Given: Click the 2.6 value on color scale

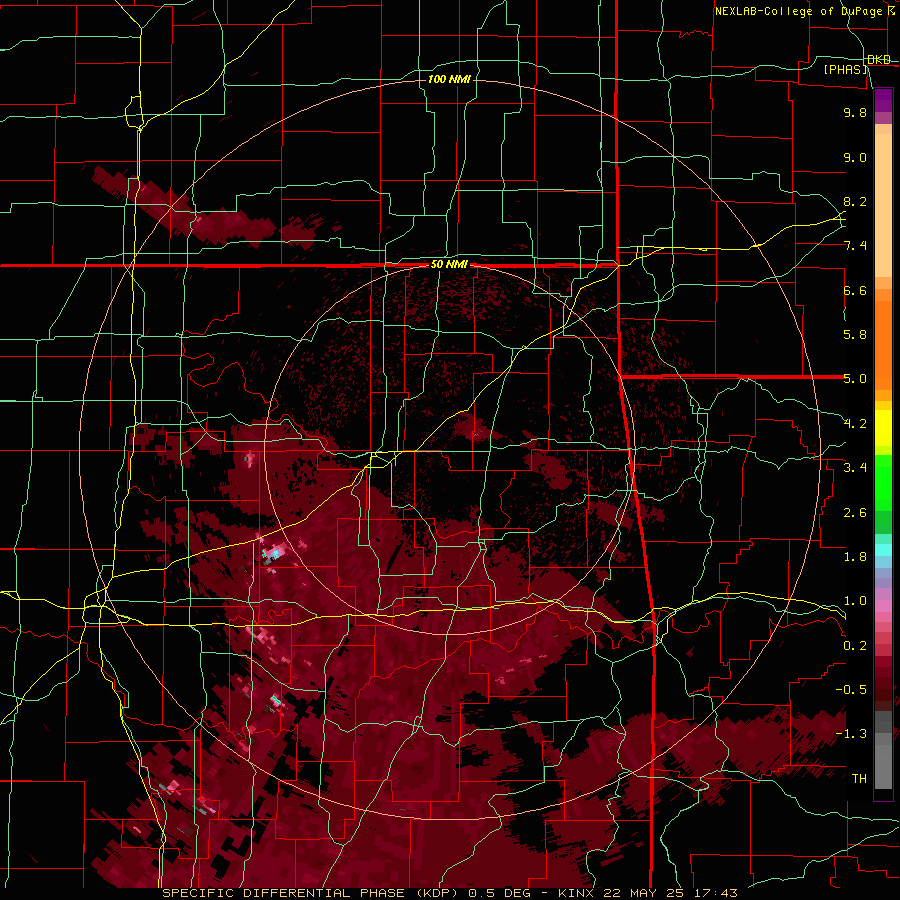Looking at the screenshot, I should coord(855,513).
